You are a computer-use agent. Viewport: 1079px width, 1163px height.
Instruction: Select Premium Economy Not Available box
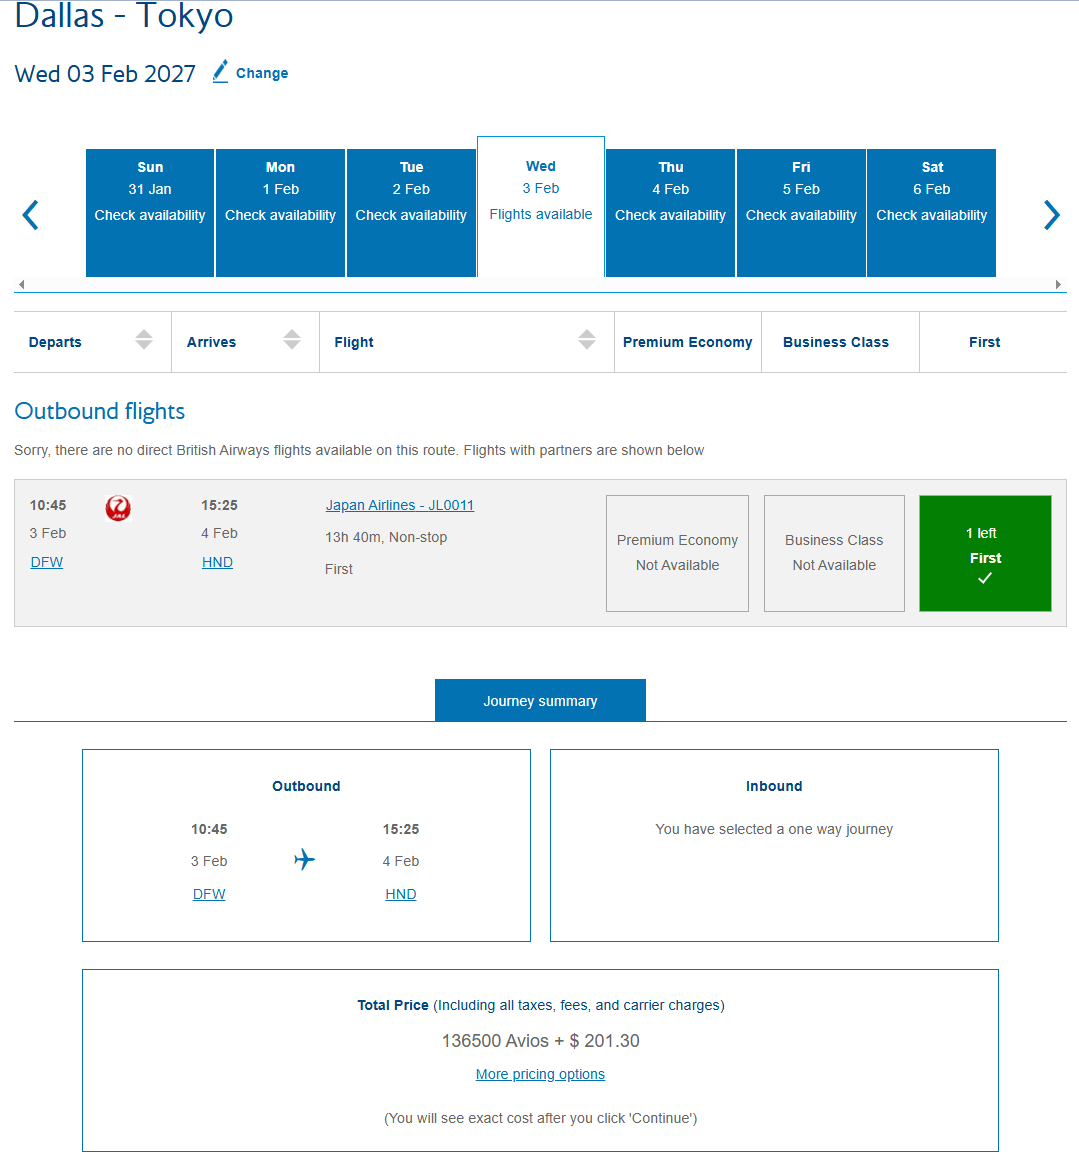(x=677, y=553)
